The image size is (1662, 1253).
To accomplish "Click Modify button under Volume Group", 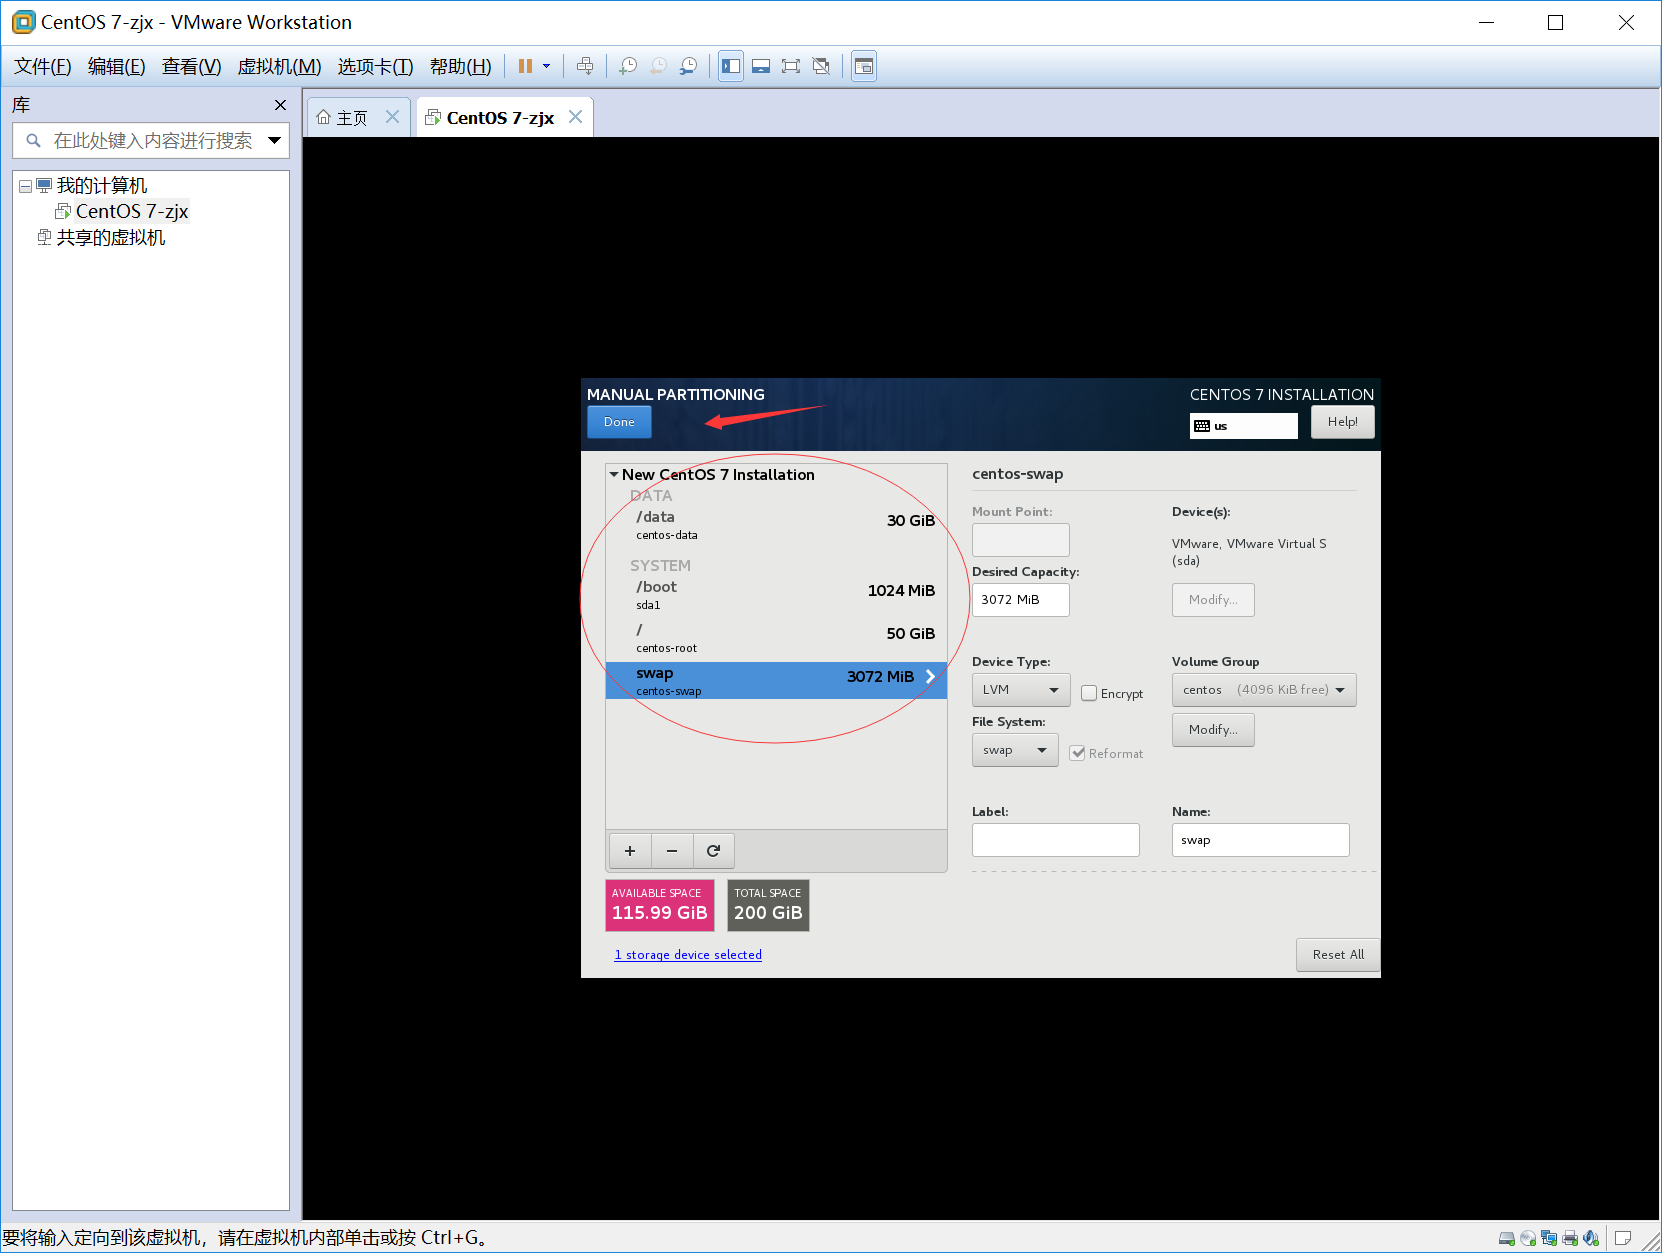I will pos(1213,730).
